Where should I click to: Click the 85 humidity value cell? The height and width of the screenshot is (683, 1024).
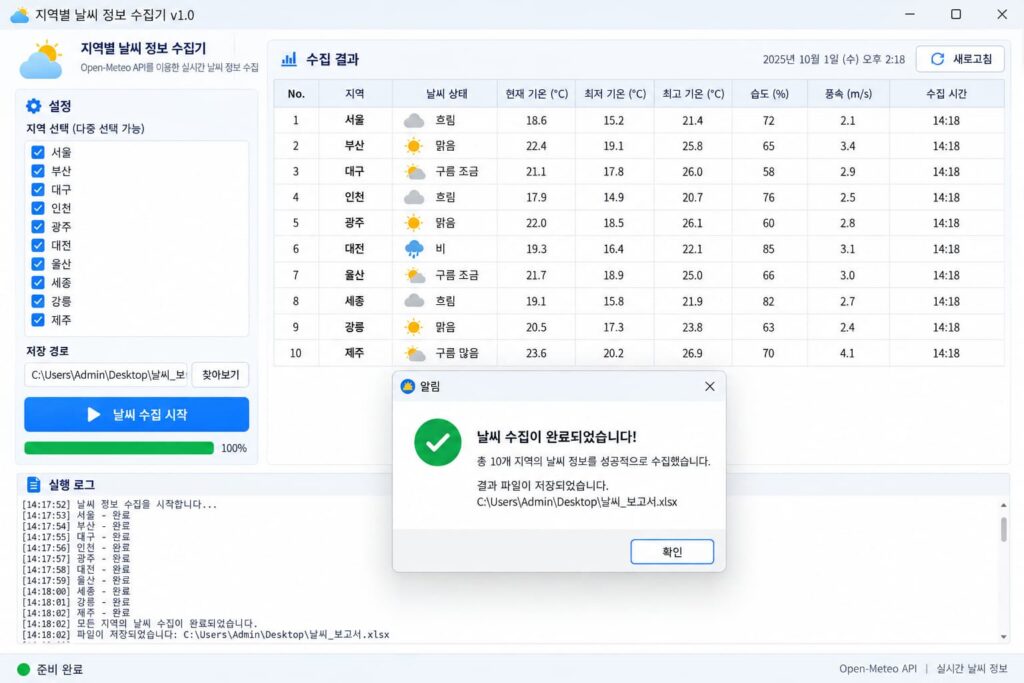tap(769, 249)
